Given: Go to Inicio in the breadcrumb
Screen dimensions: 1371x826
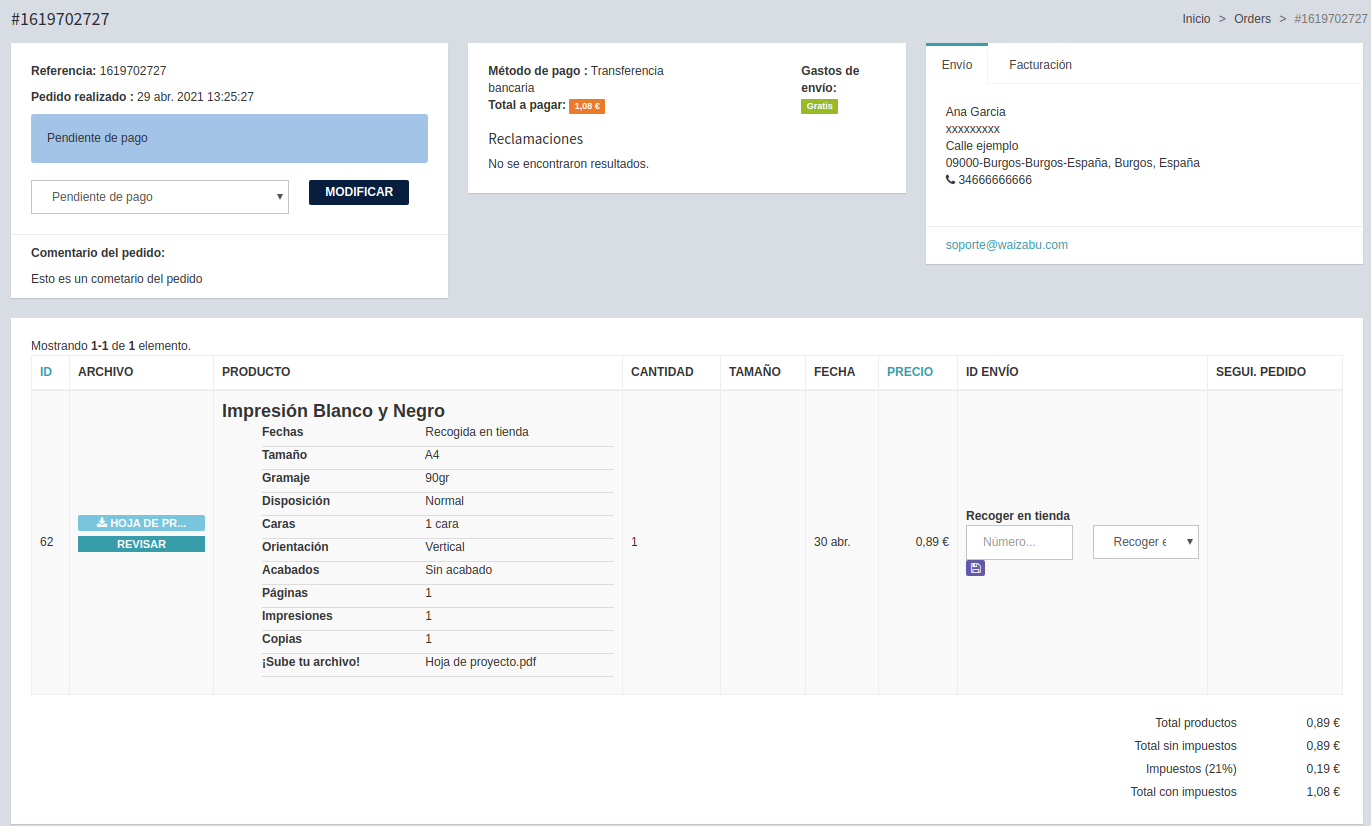Looking at the screenshot, I should tap(1196, 19).
